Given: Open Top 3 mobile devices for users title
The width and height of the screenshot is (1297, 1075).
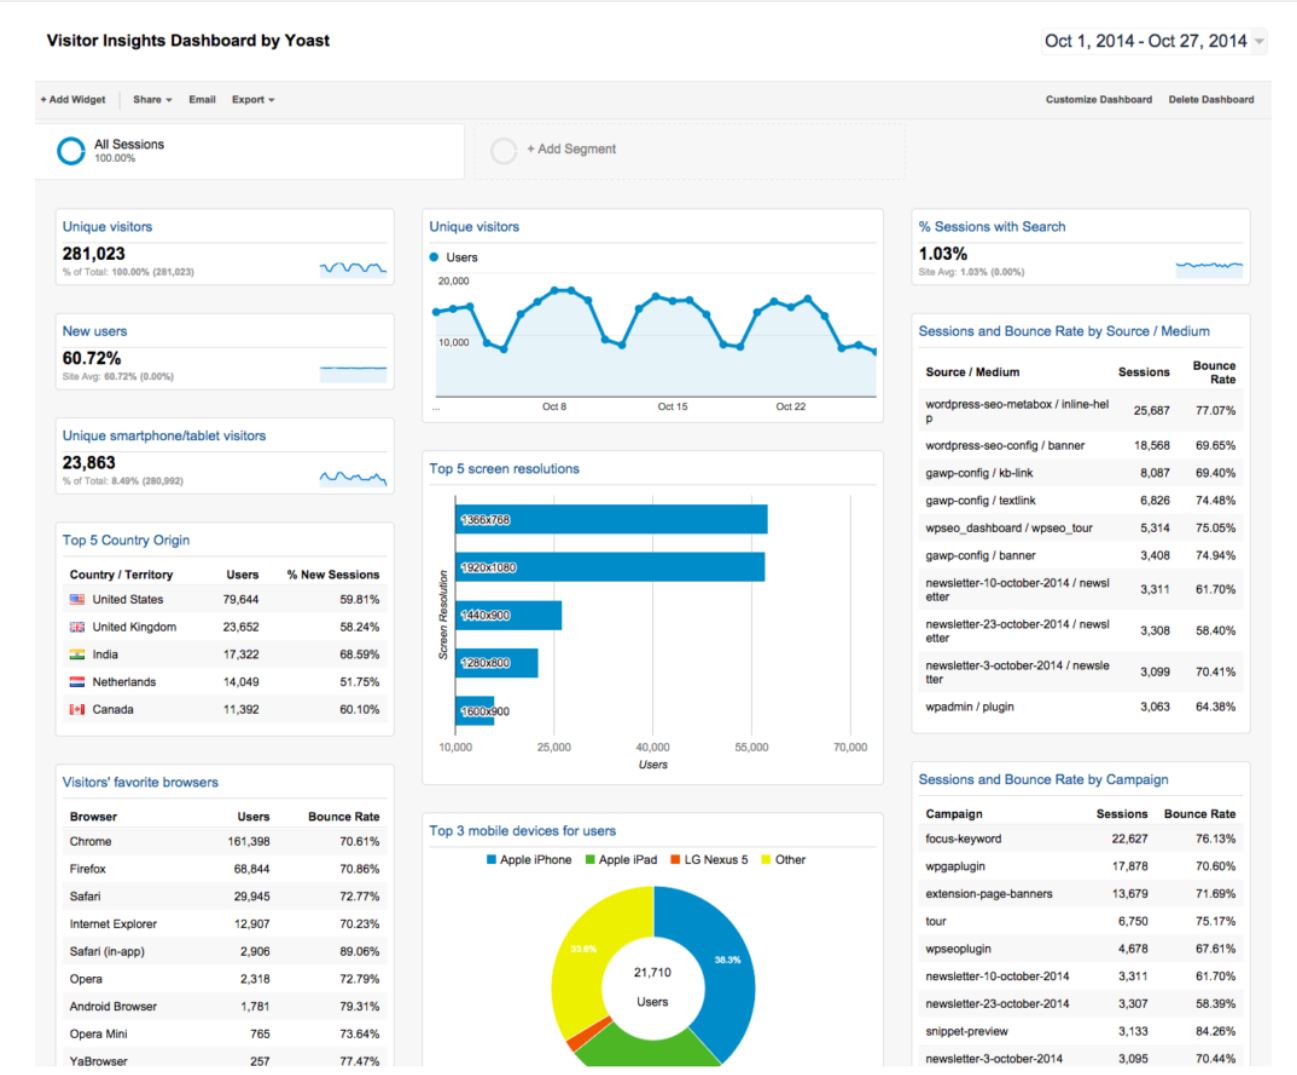Looking at the screenshot, I should 522,831.
